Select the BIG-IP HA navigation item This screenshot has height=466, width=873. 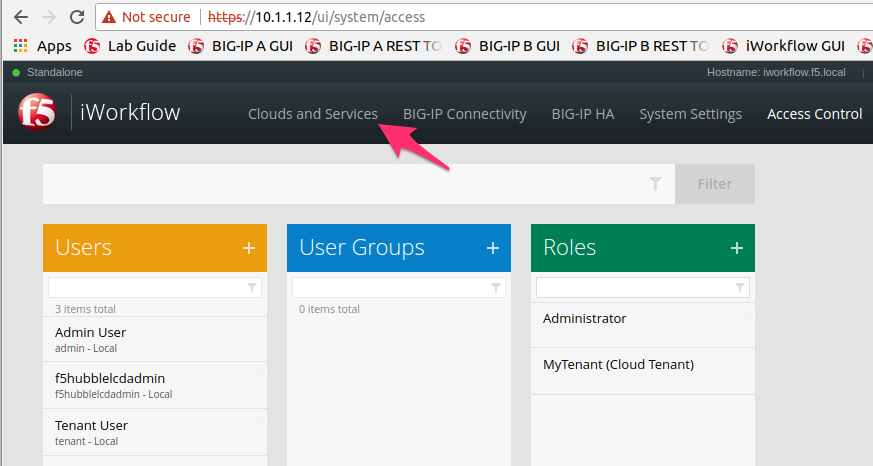click(x=583, y=114)
